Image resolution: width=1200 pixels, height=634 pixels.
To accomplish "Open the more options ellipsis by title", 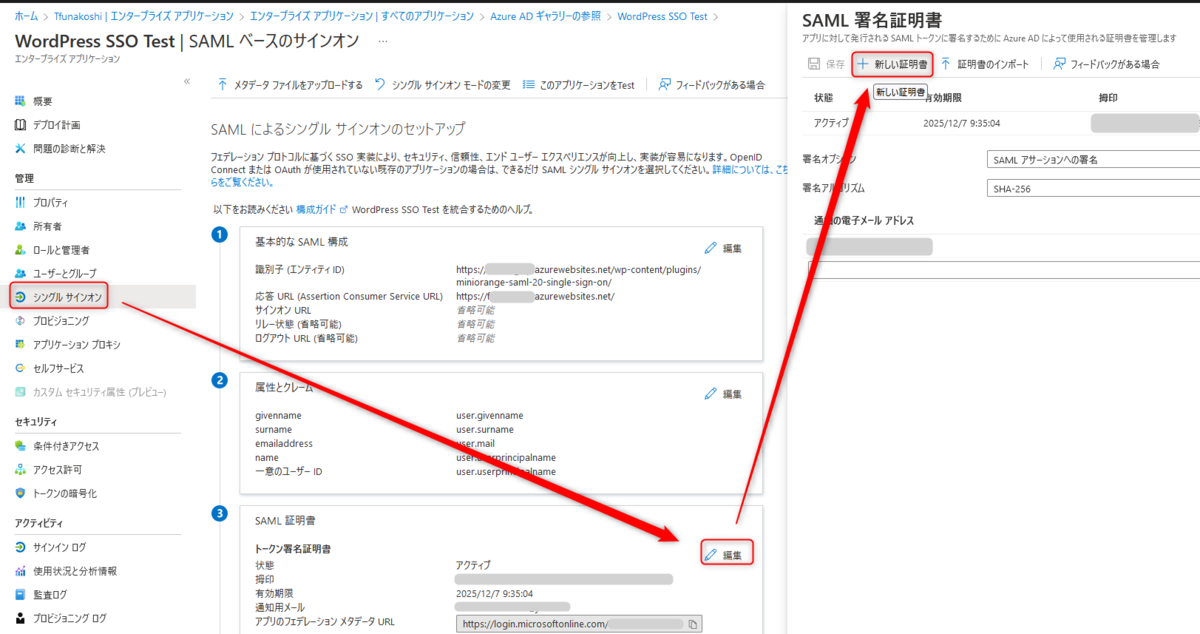I will point(381,41).
